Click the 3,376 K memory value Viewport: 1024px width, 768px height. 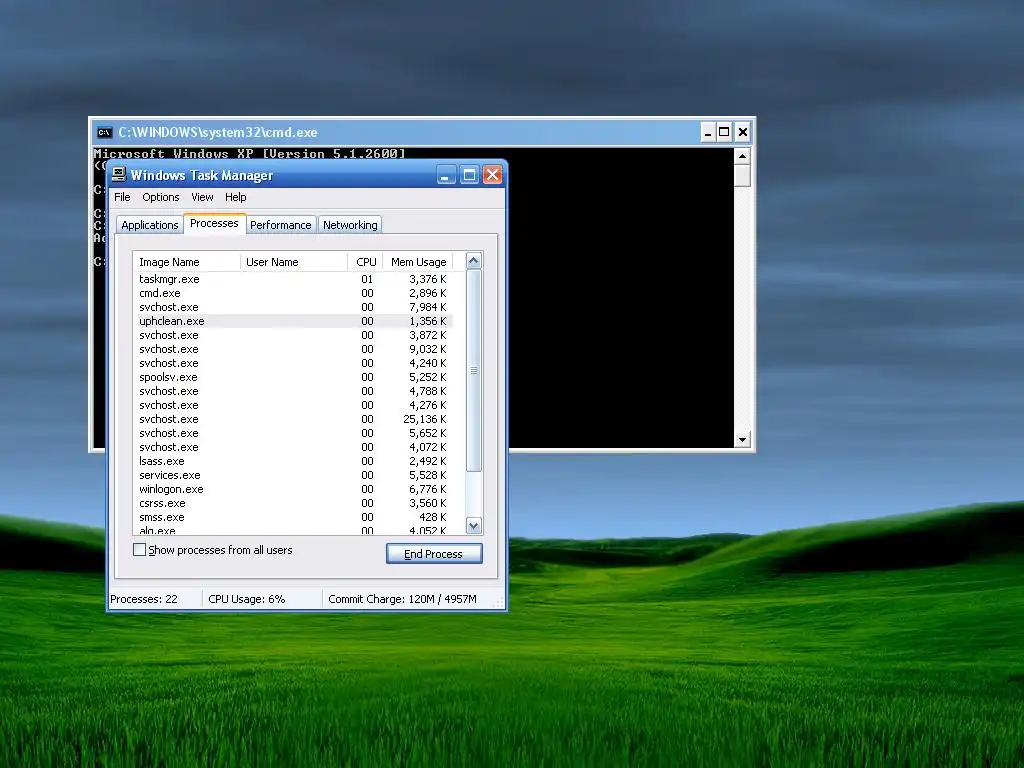pyautogui.click(x=428, y=279)
